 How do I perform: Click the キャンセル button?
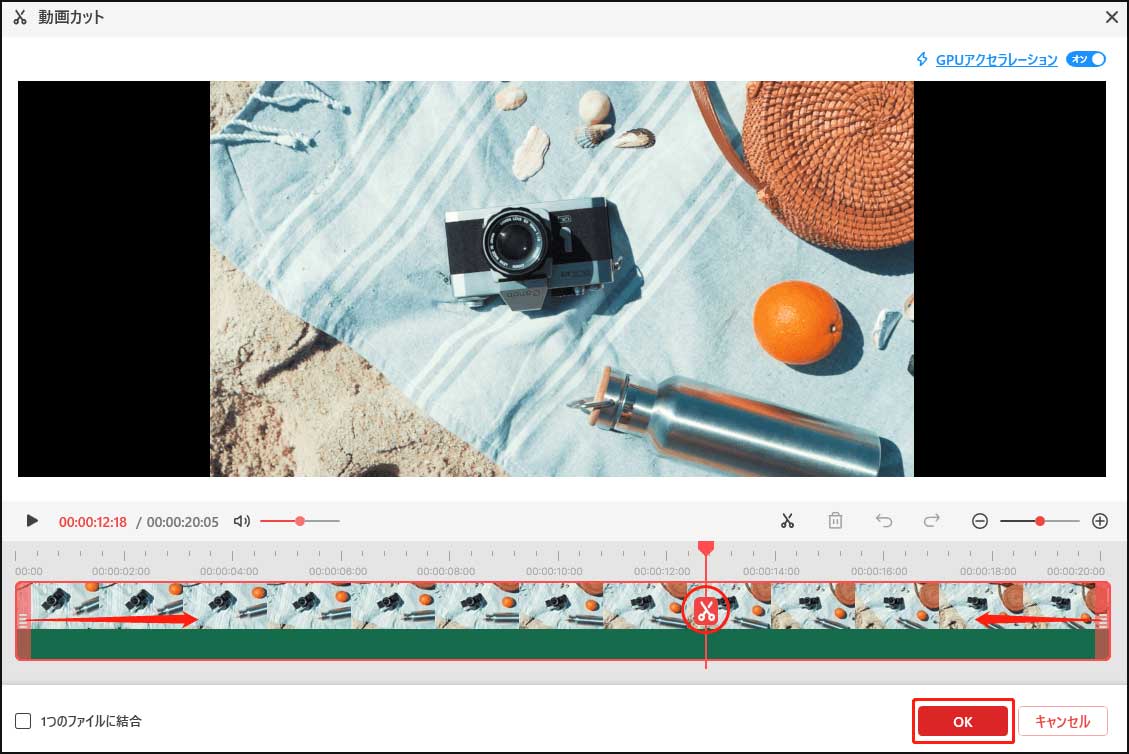[1063, 722]
